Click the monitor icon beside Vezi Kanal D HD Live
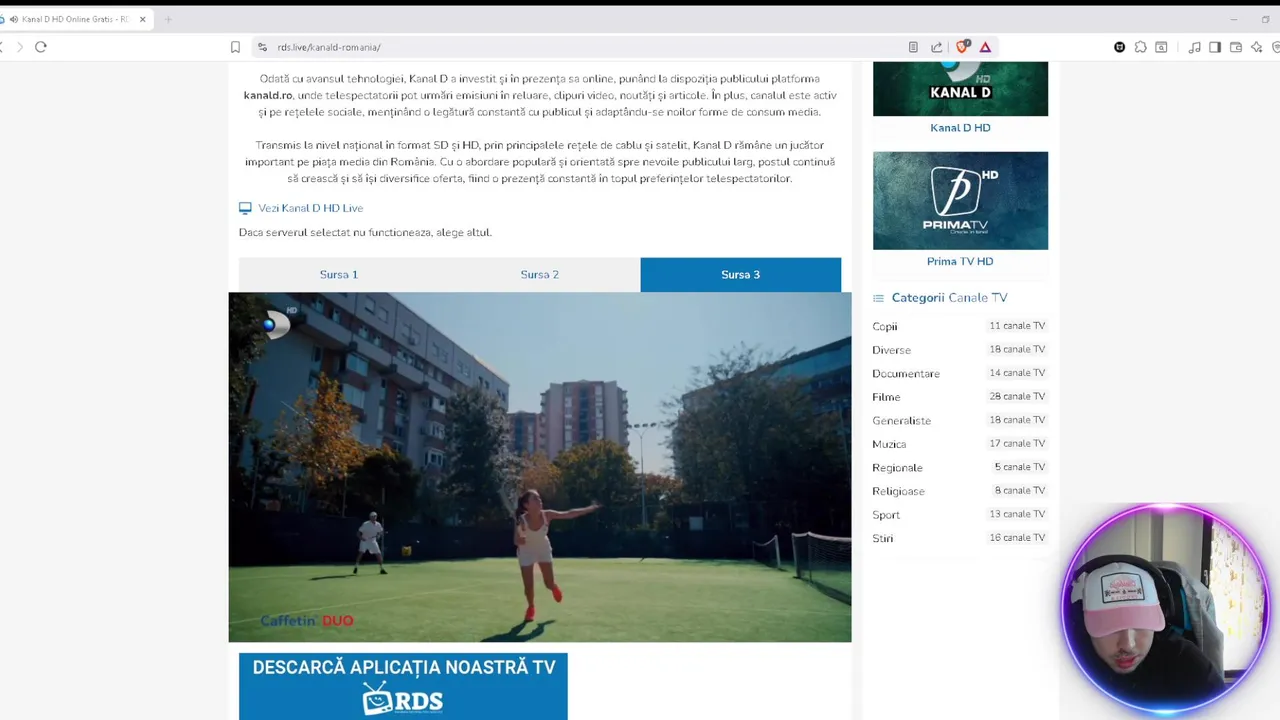 coord(245,208)
